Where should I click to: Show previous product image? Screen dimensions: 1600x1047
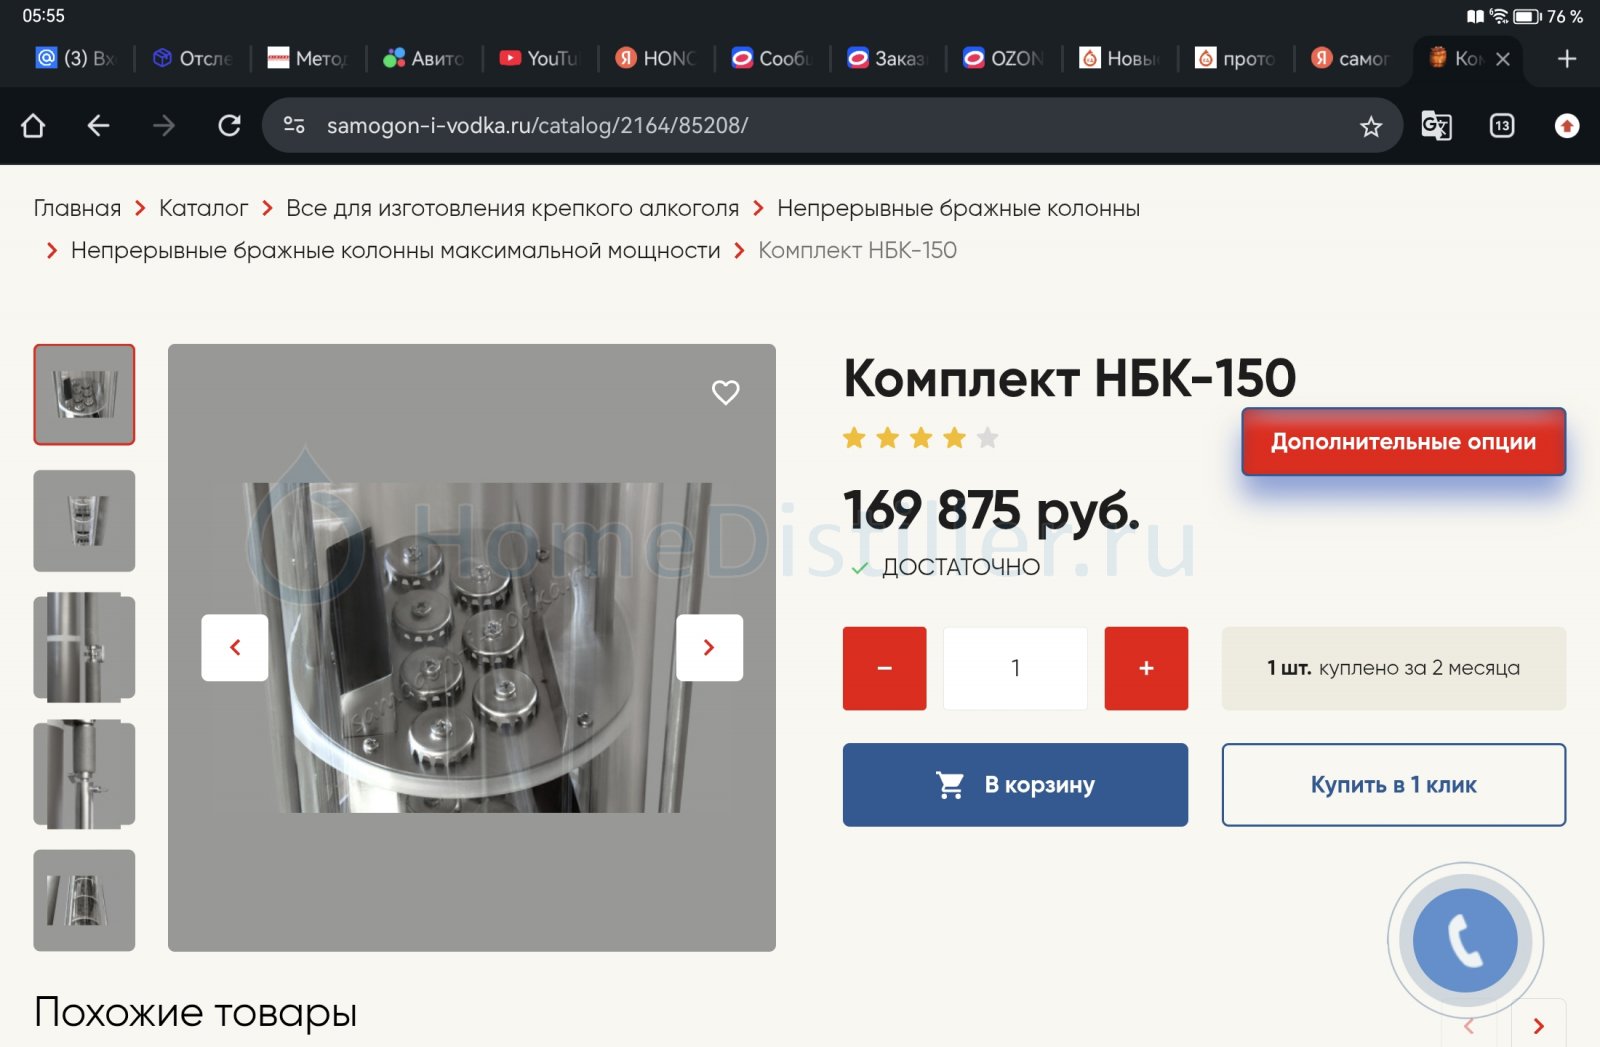click(x=235, y=648)
